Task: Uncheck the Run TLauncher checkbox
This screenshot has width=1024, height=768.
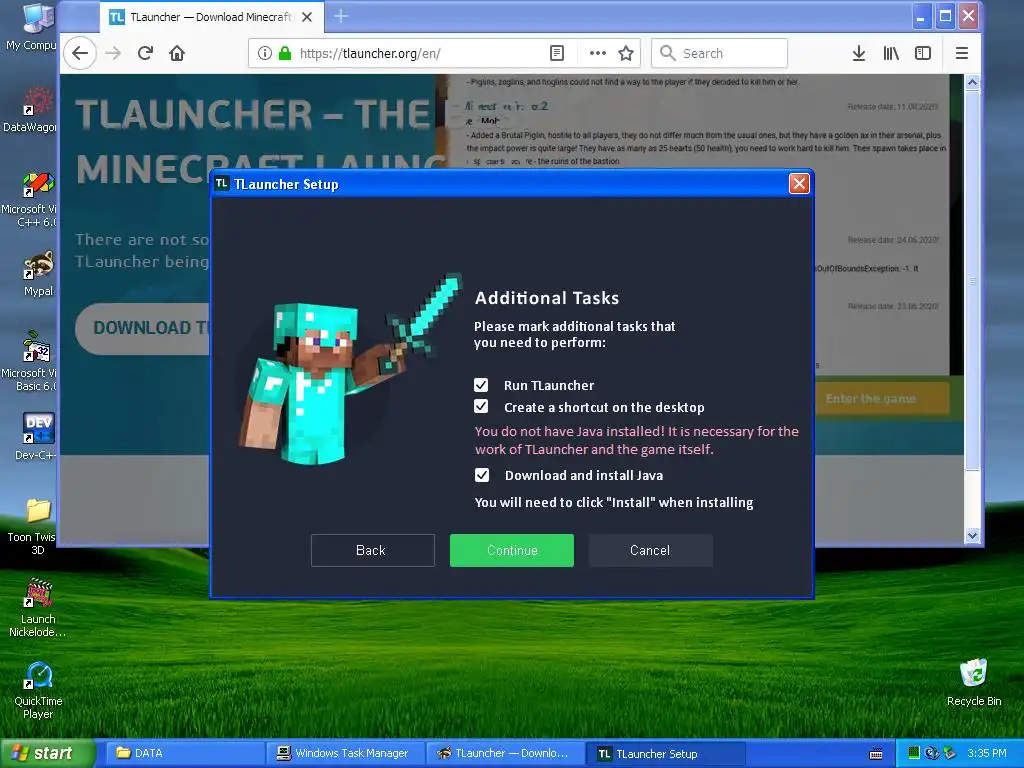Action: click(481, 385)
